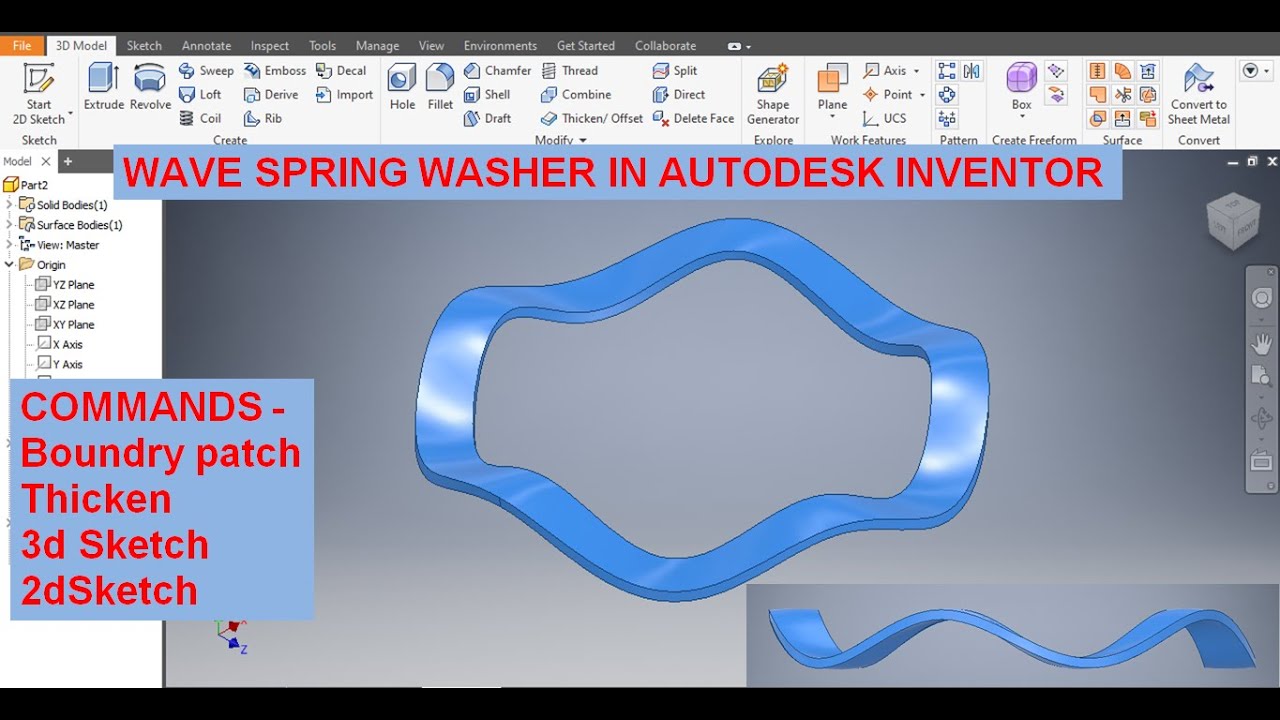
Task: Choose the Draft command
Action: click(487, 119)
